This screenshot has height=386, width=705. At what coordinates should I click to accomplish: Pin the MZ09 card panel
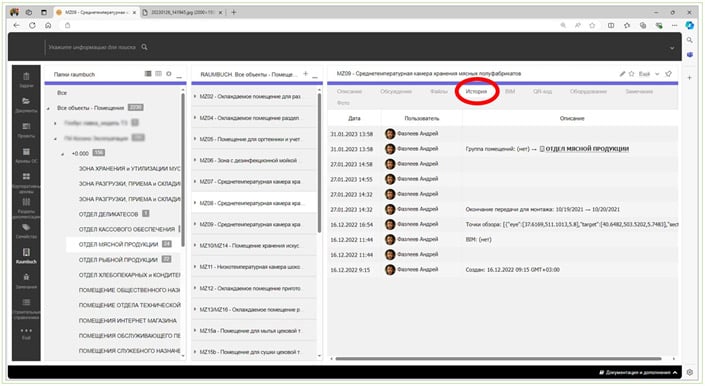pos(669,74)
